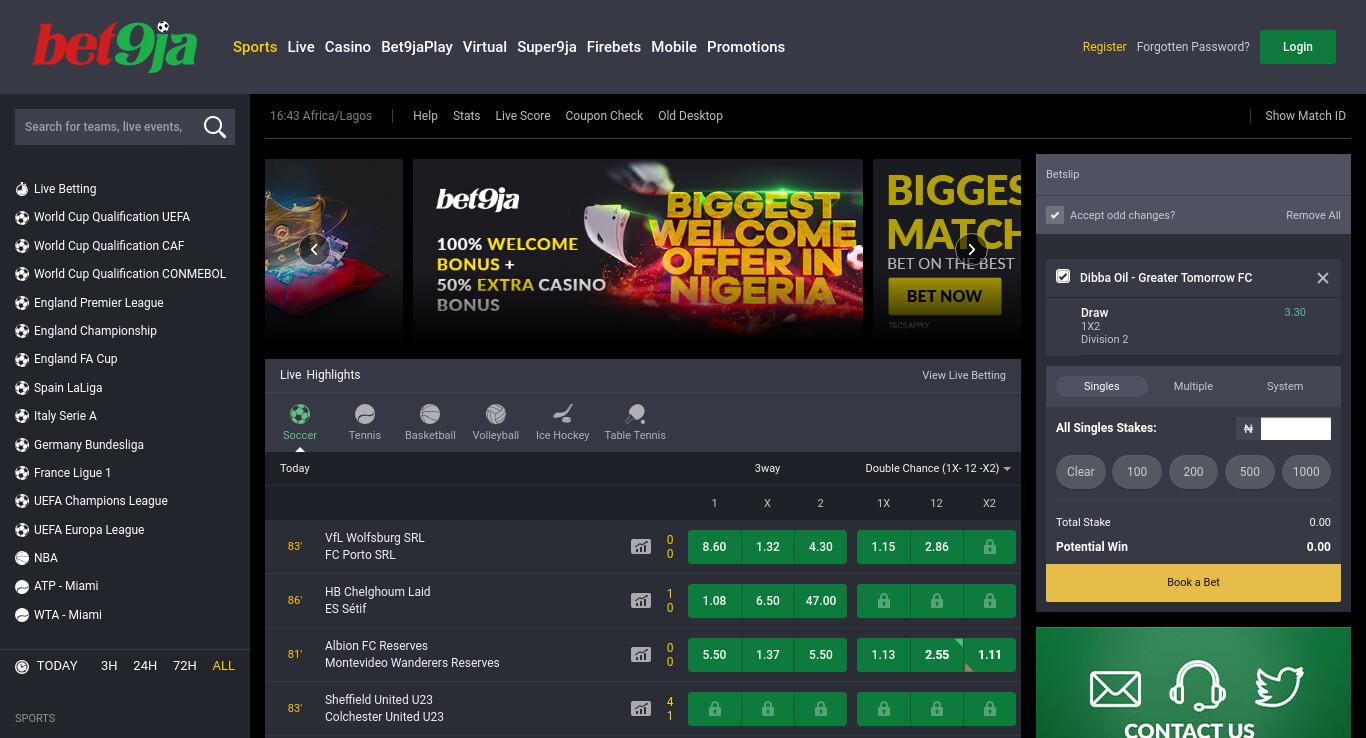Open Coupon Check link
Image resolution: width=1366 pixels, height=738 pixels.
pyautogui.click(x=604, y=116)
